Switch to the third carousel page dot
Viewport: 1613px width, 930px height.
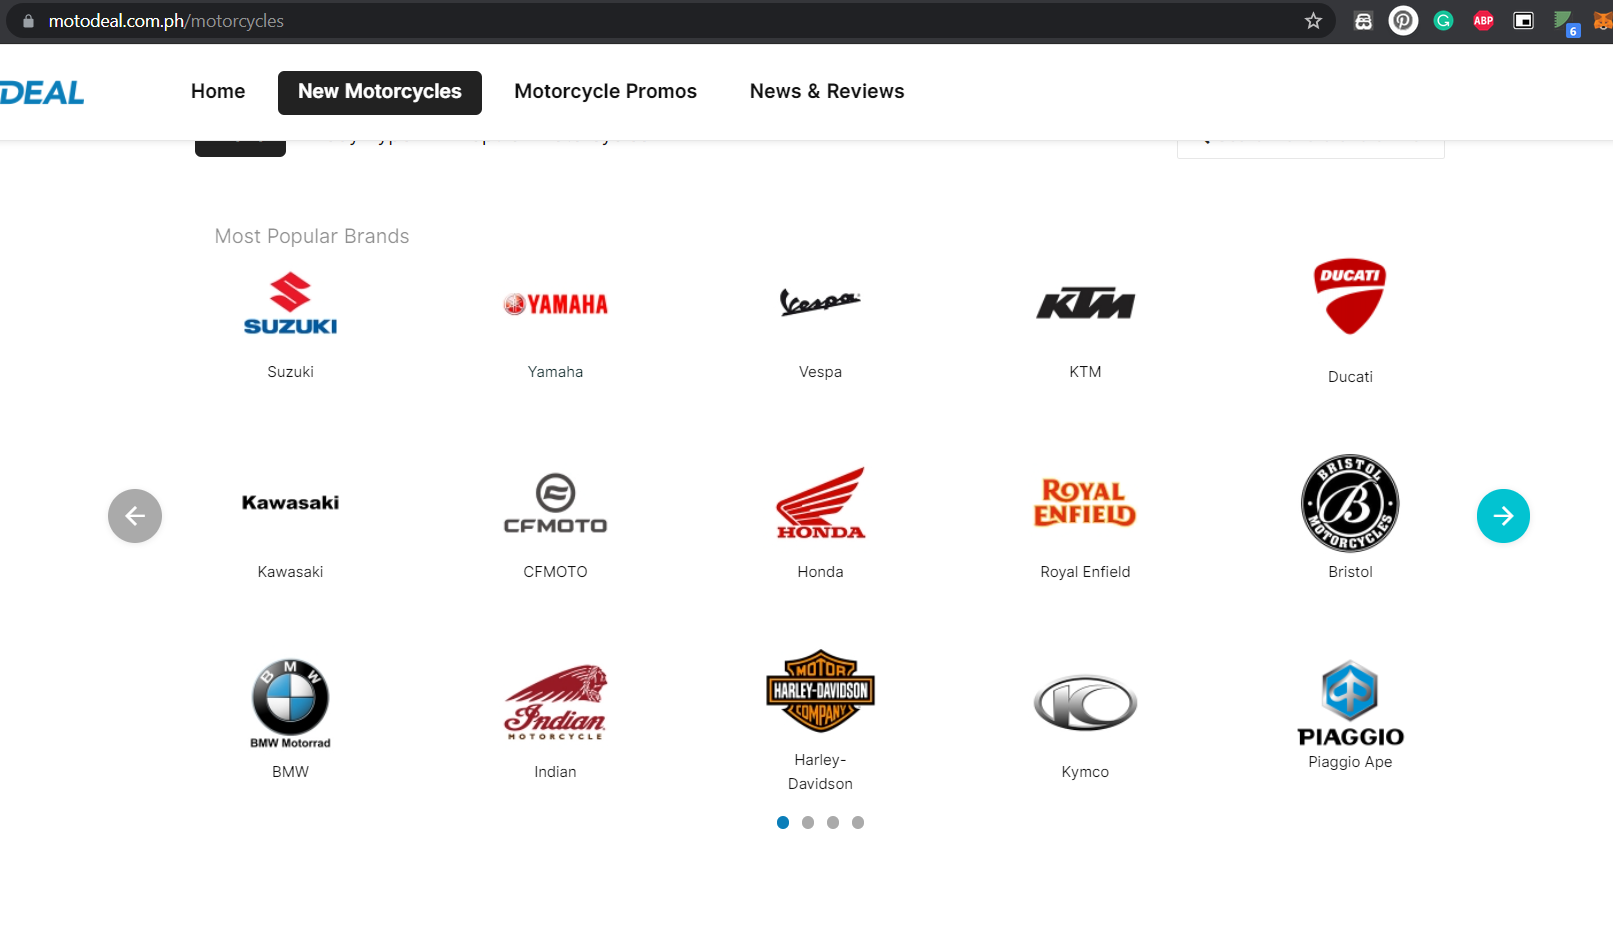[833, 823]
